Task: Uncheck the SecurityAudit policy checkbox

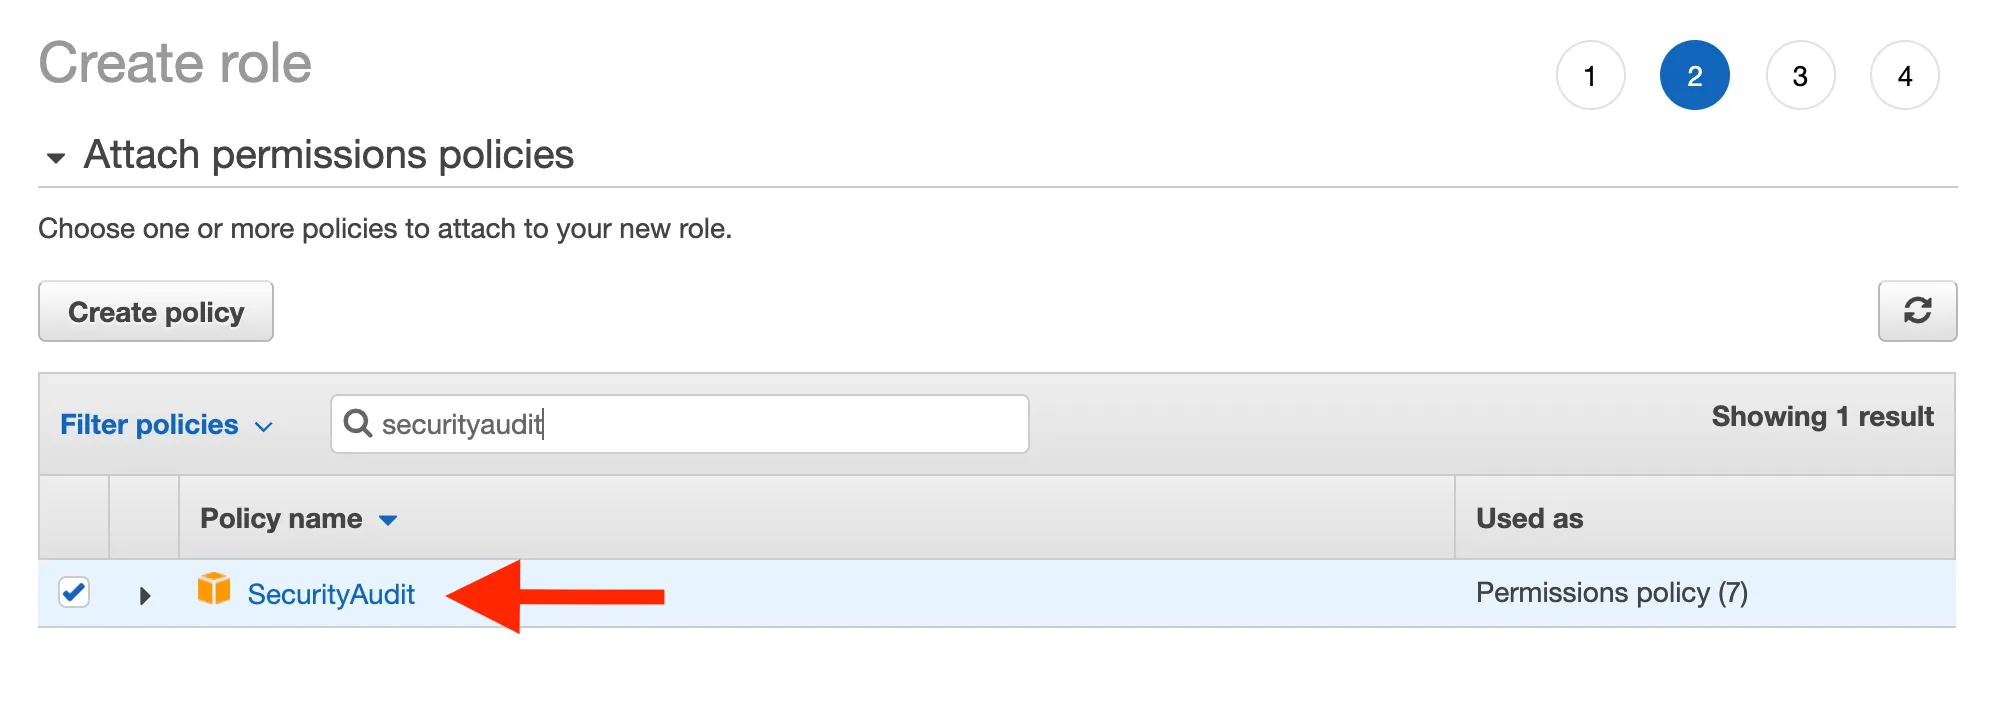Action: click(74, 592)
